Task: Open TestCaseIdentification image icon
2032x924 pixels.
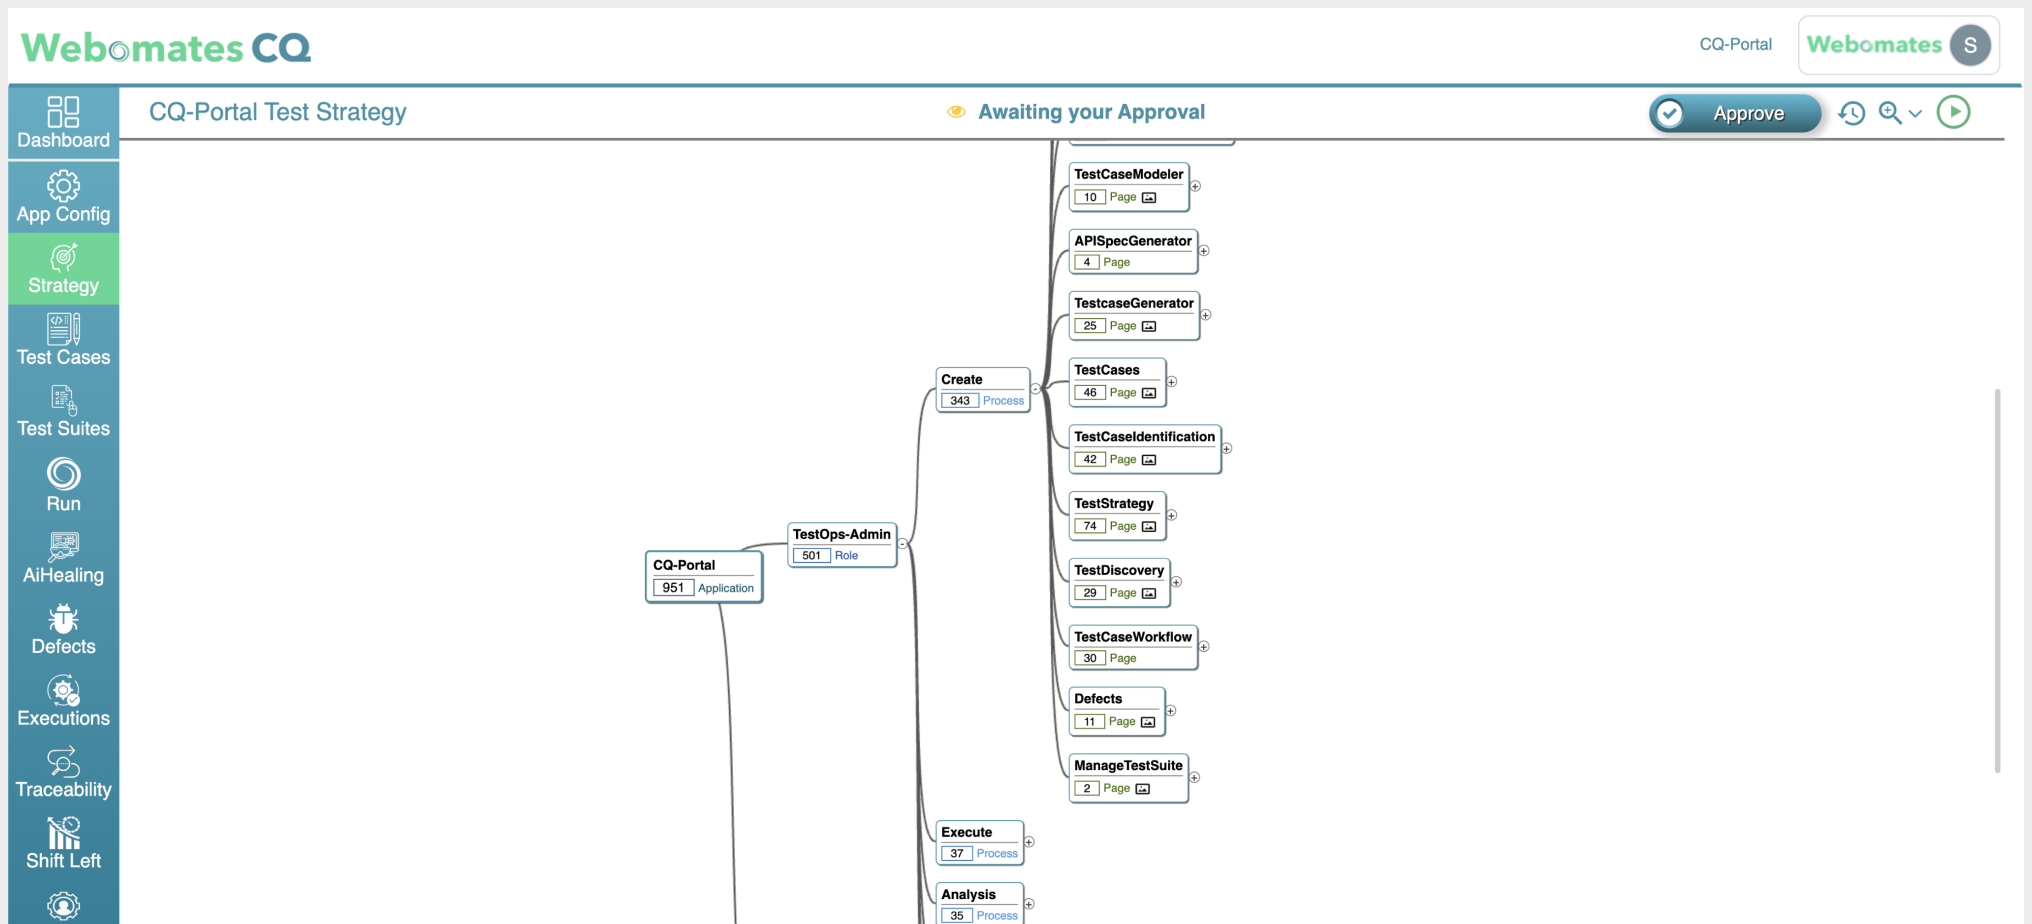Action: click(x=1149, y=461)
